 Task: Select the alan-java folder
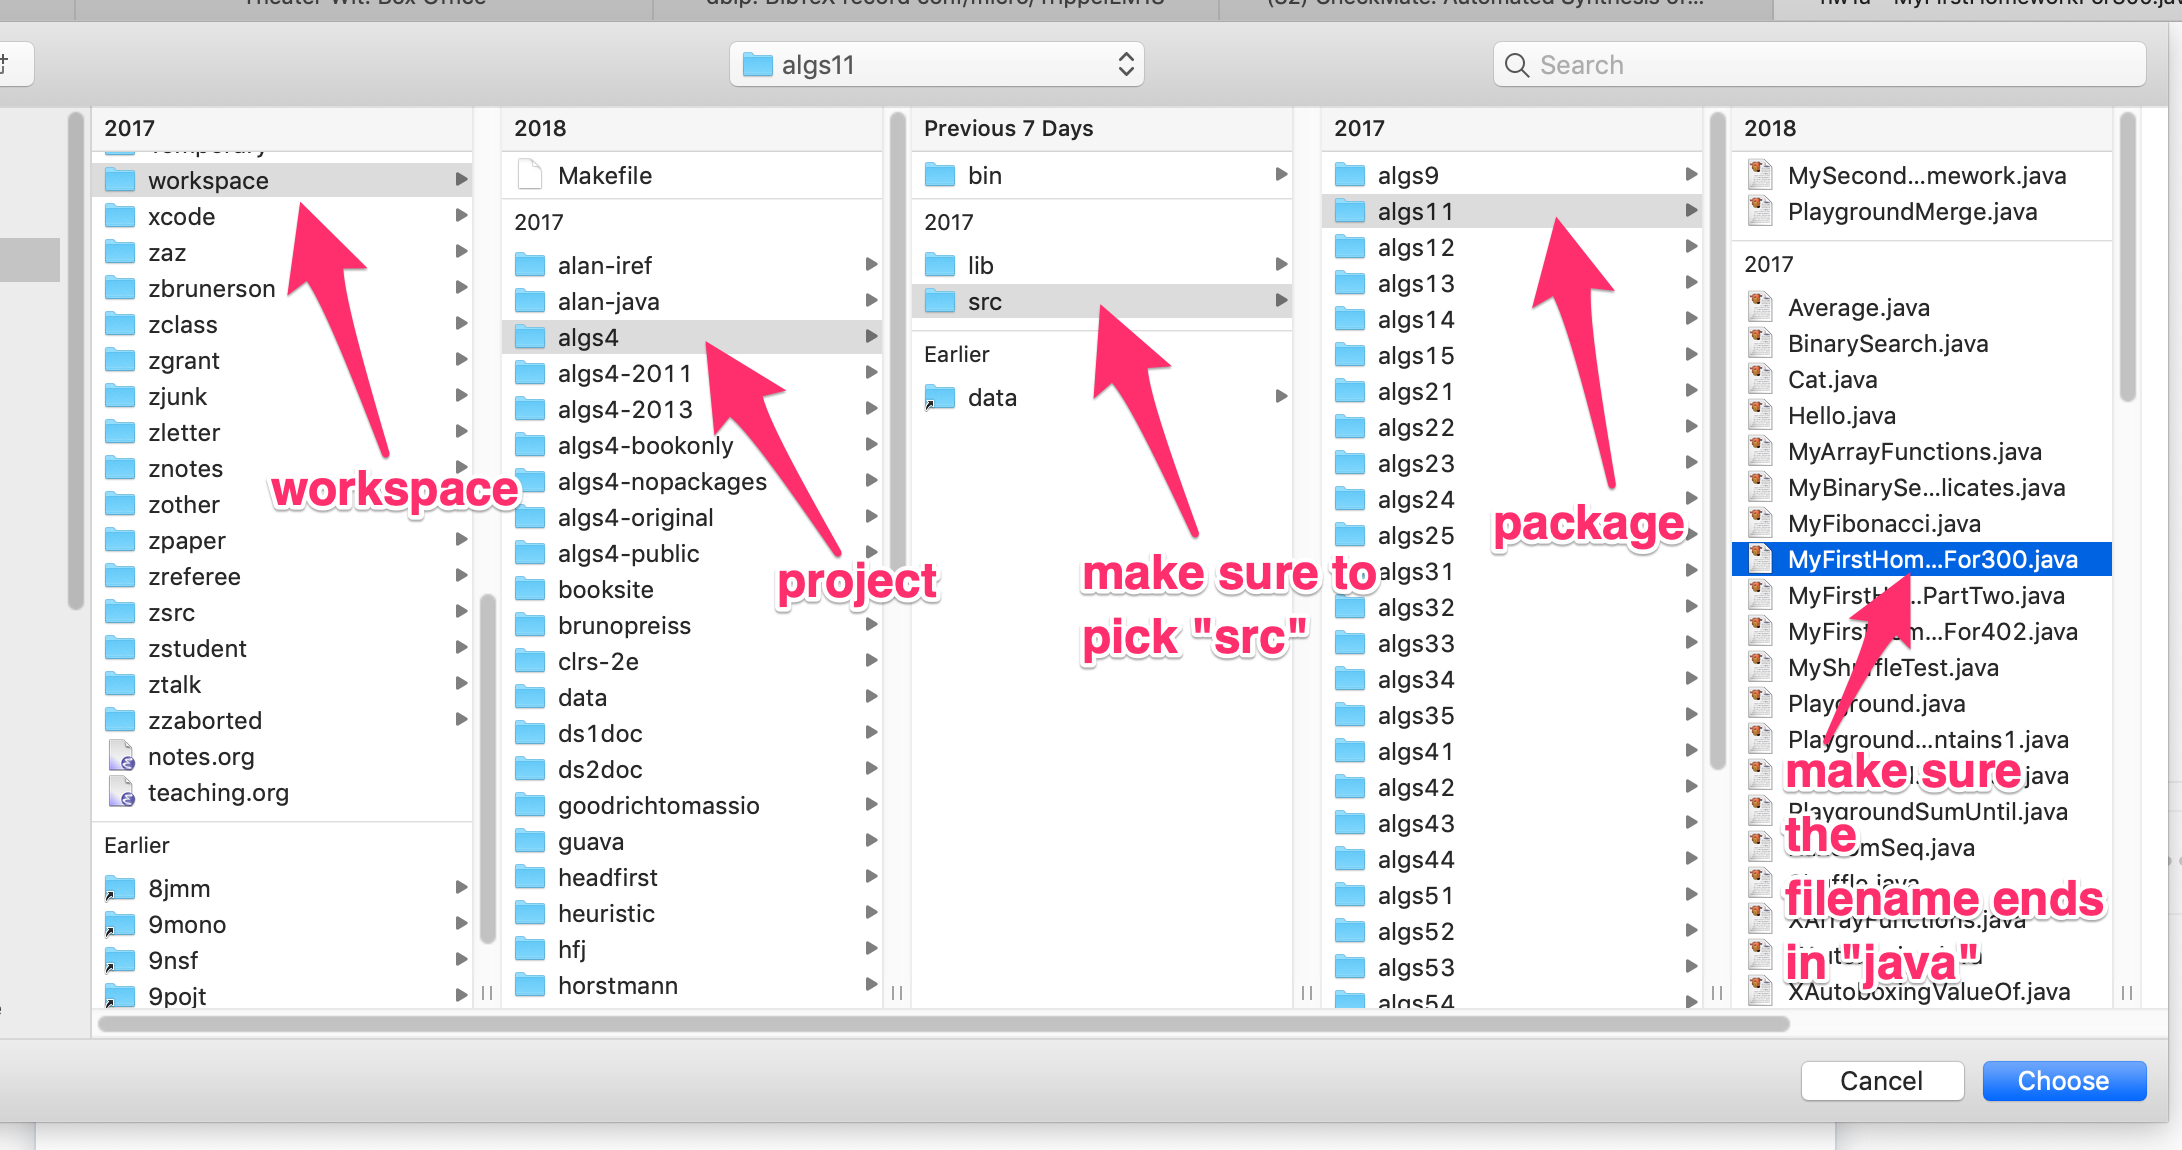pos(608,302)
